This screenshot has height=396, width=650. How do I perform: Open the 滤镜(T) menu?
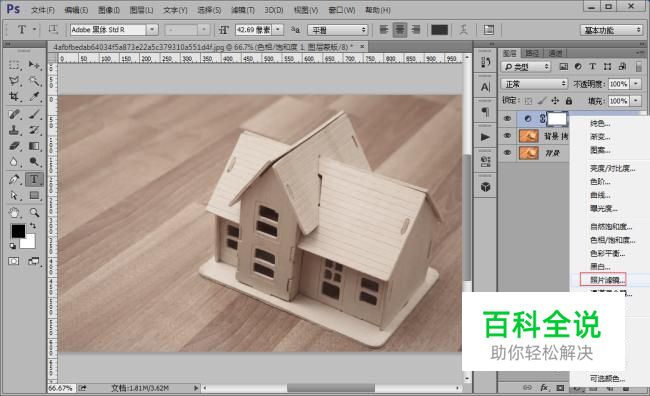pyautogui.click(x=243, y=10)
